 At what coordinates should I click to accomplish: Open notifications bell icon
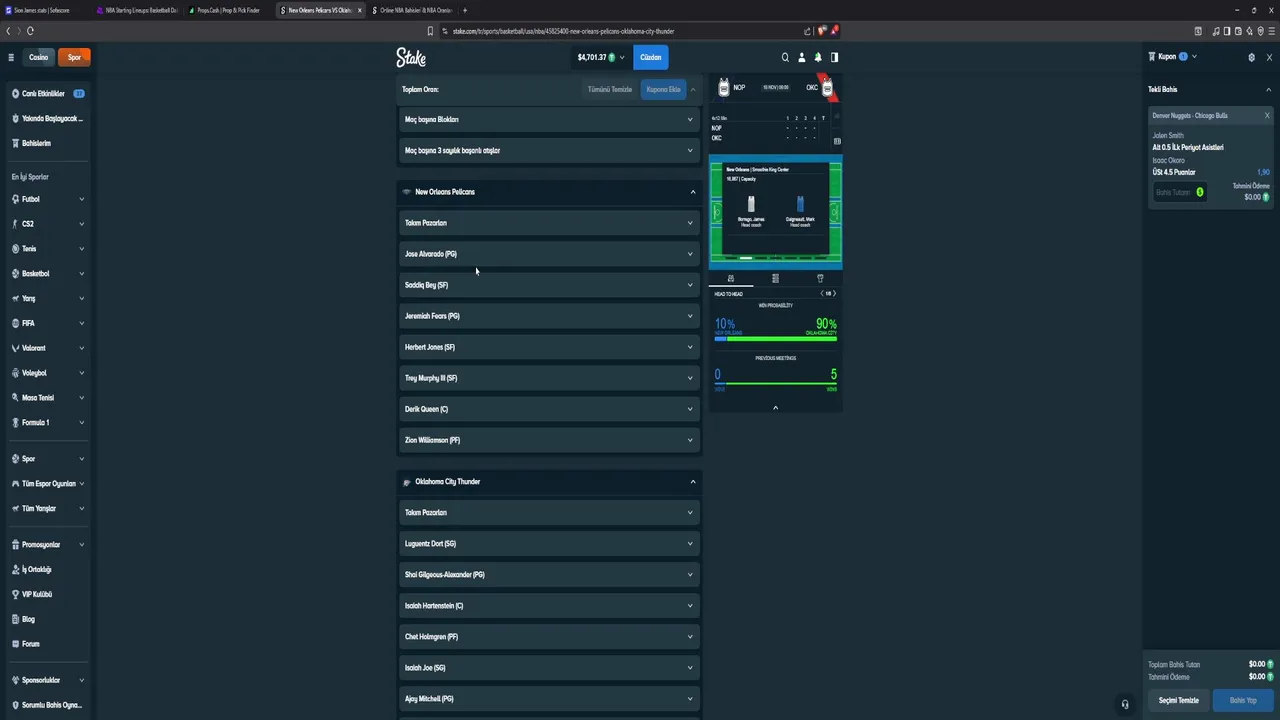(x=818, y=57)
